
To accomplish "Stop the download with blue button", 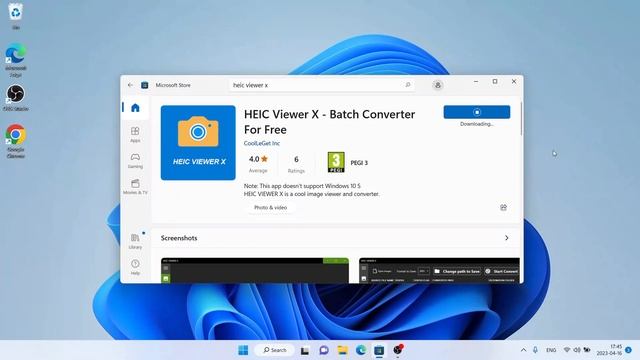I will pos(477,112).
